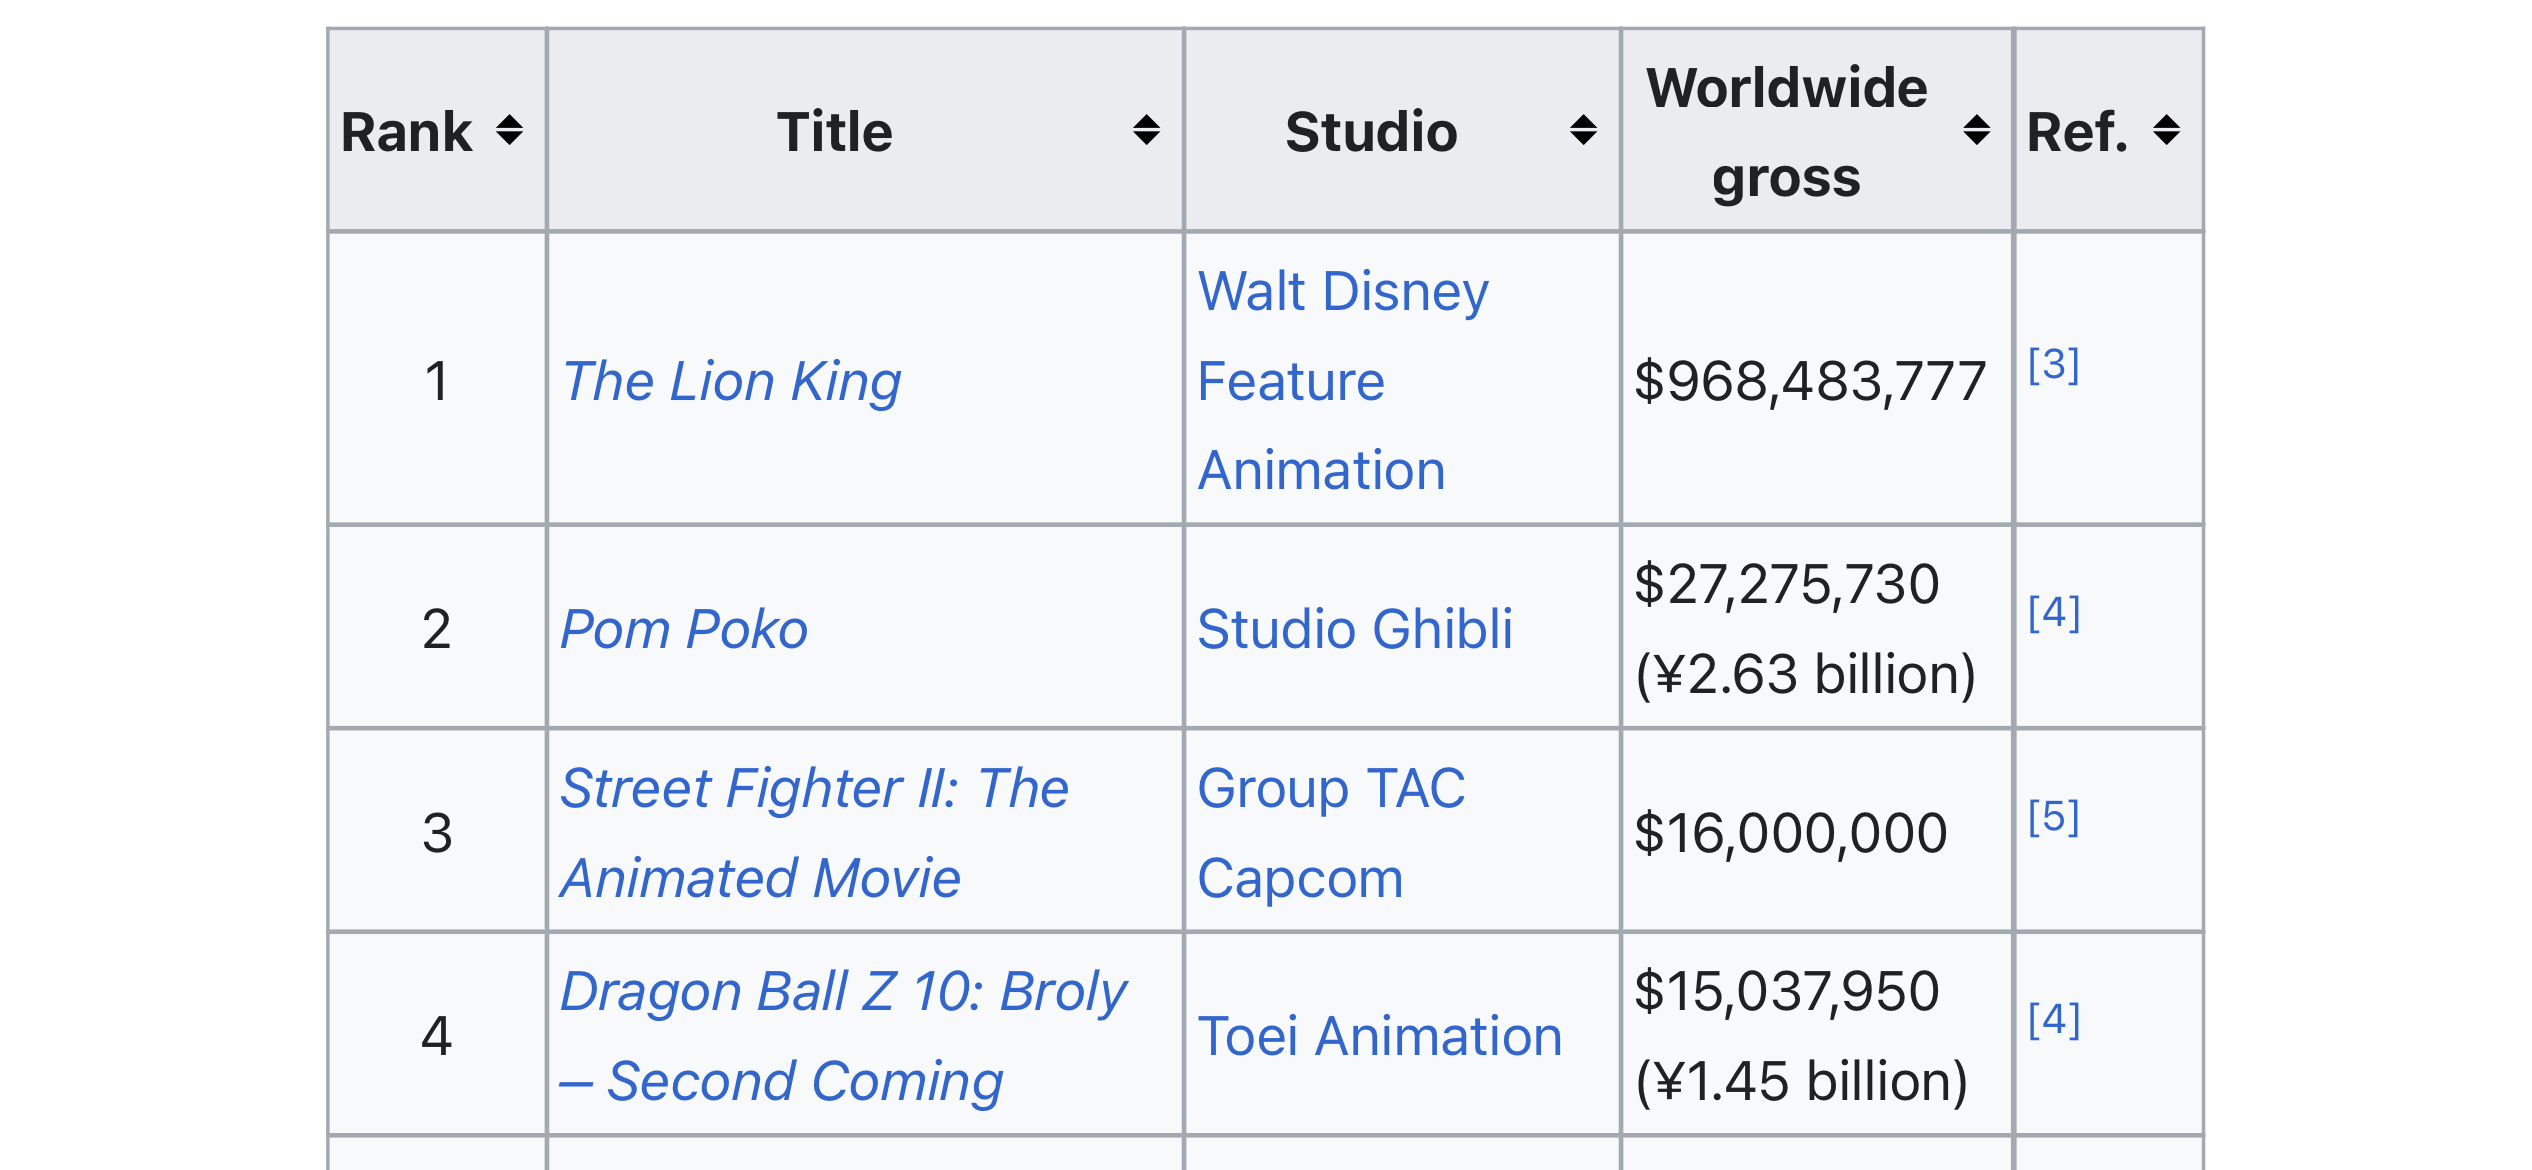Click the Worldwide gross header text

click(1787, 132)
